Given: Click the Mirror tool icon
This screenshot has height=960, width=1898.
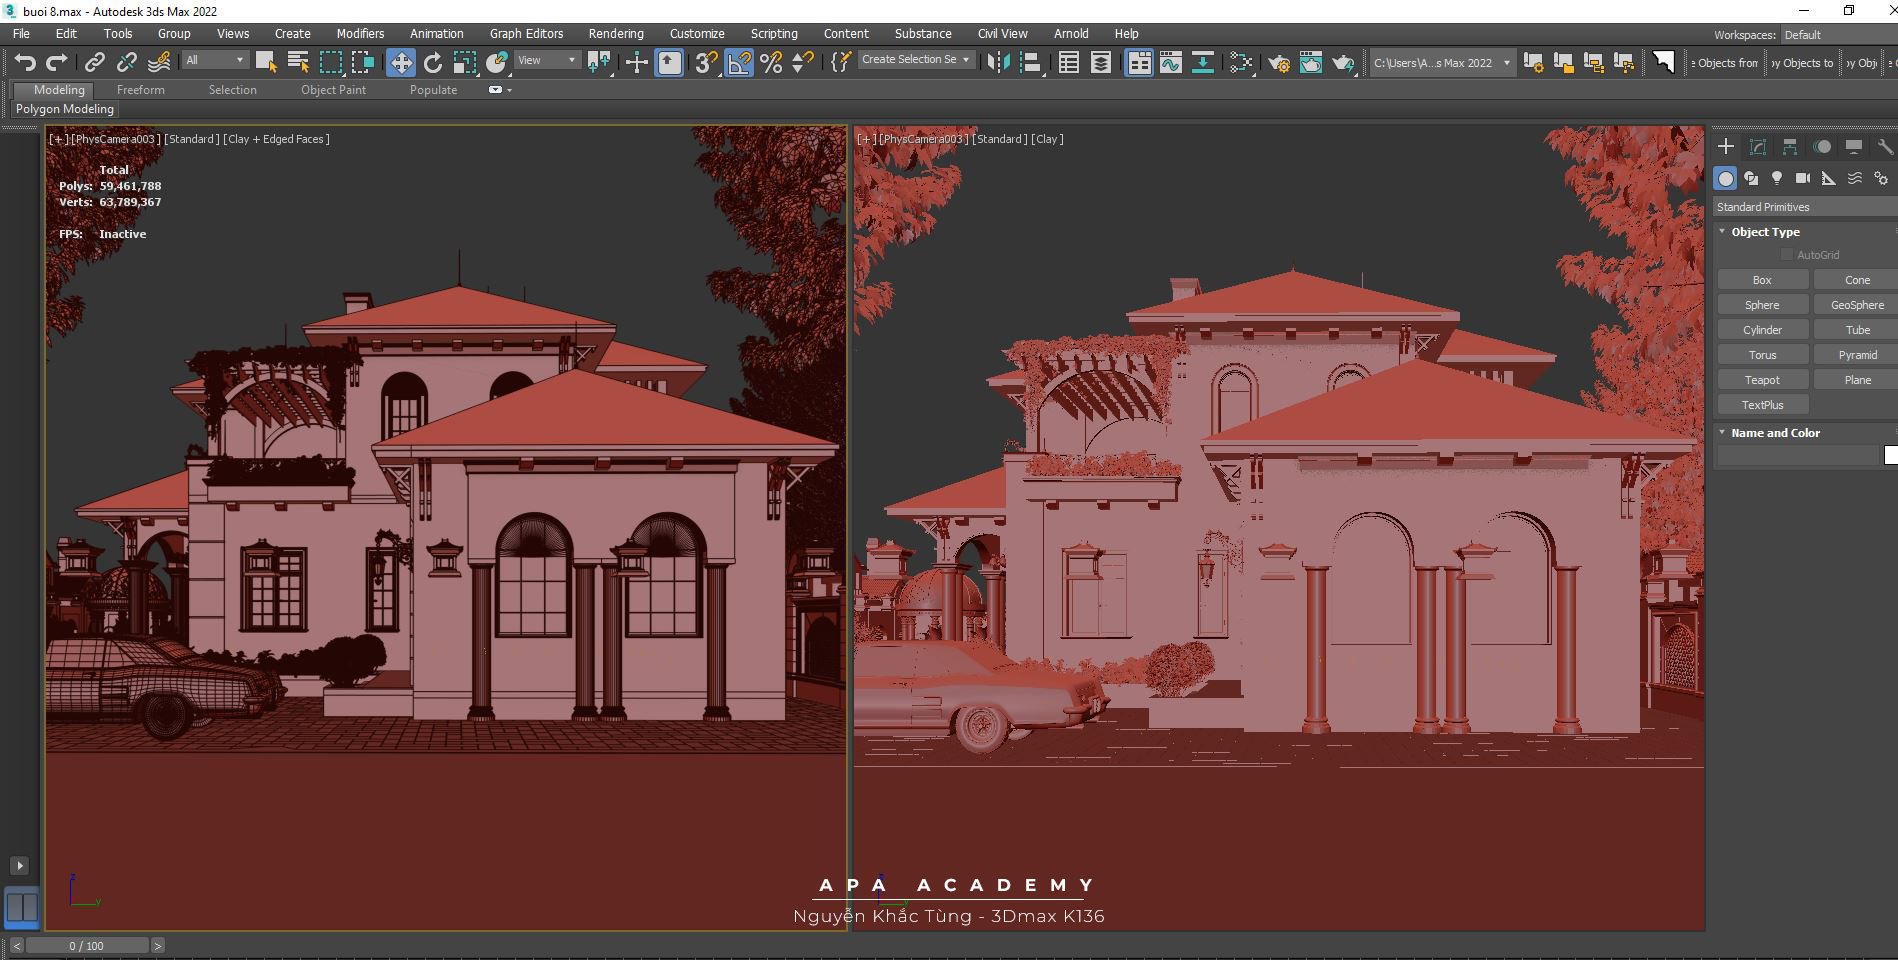Looking at the screenshot, I should 997,63.
